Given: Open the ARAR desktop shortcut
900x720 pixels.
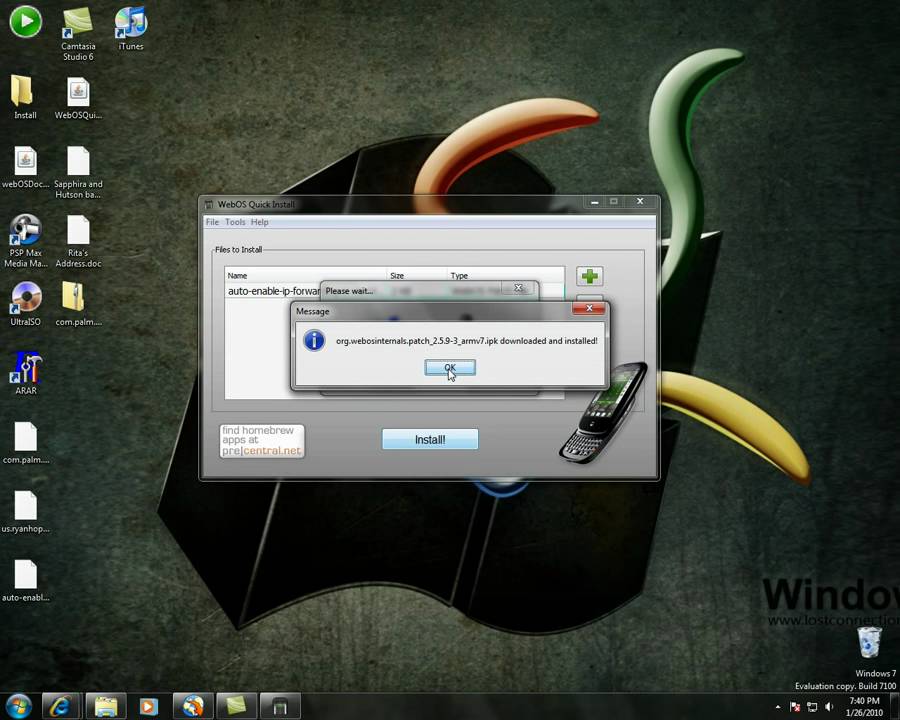Looking at the screenshot, I should (25, 373).
